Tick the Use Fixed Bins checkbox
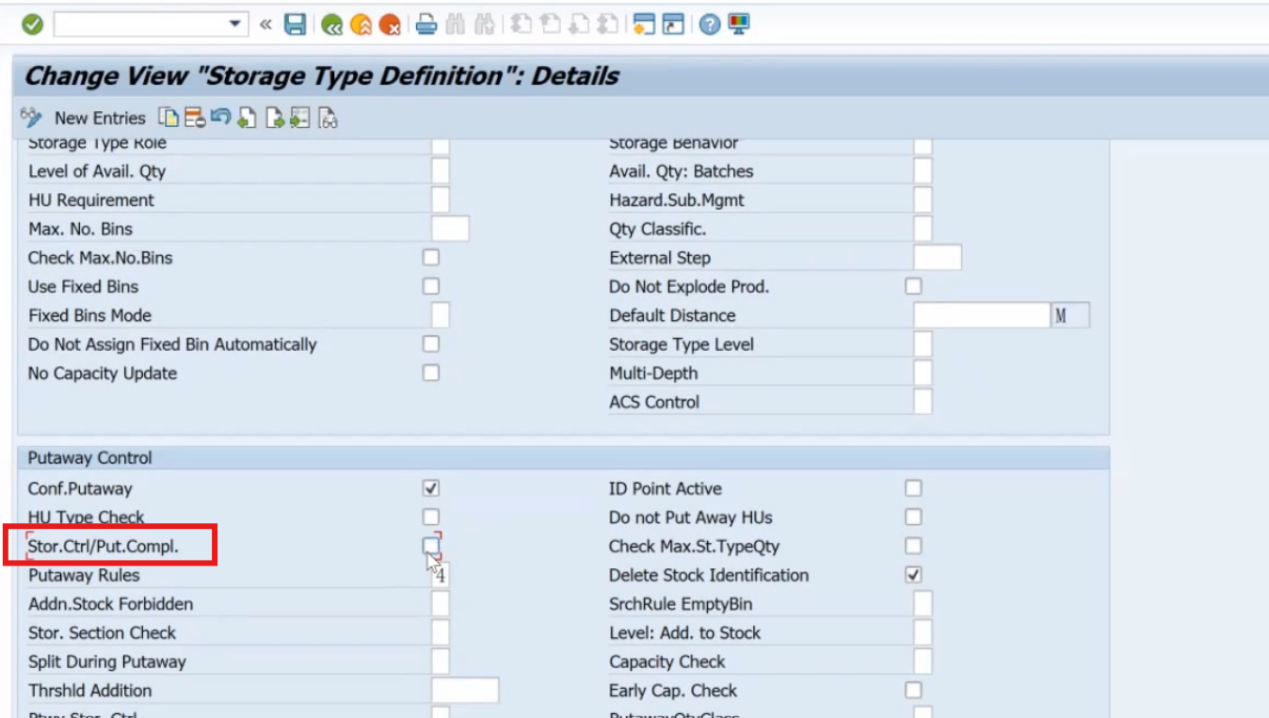 431,286
